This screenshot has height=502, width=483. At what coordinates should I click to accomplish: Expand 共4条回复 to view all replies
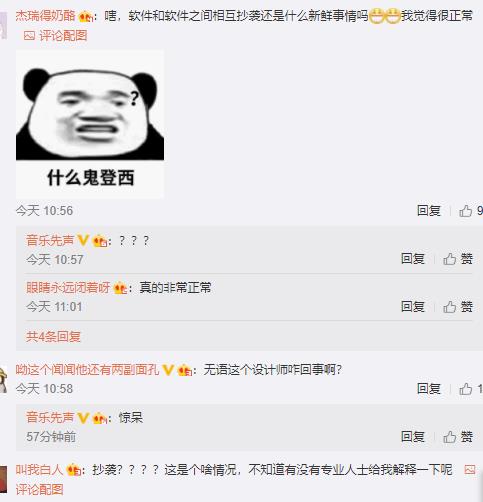[x=53, y=337]
